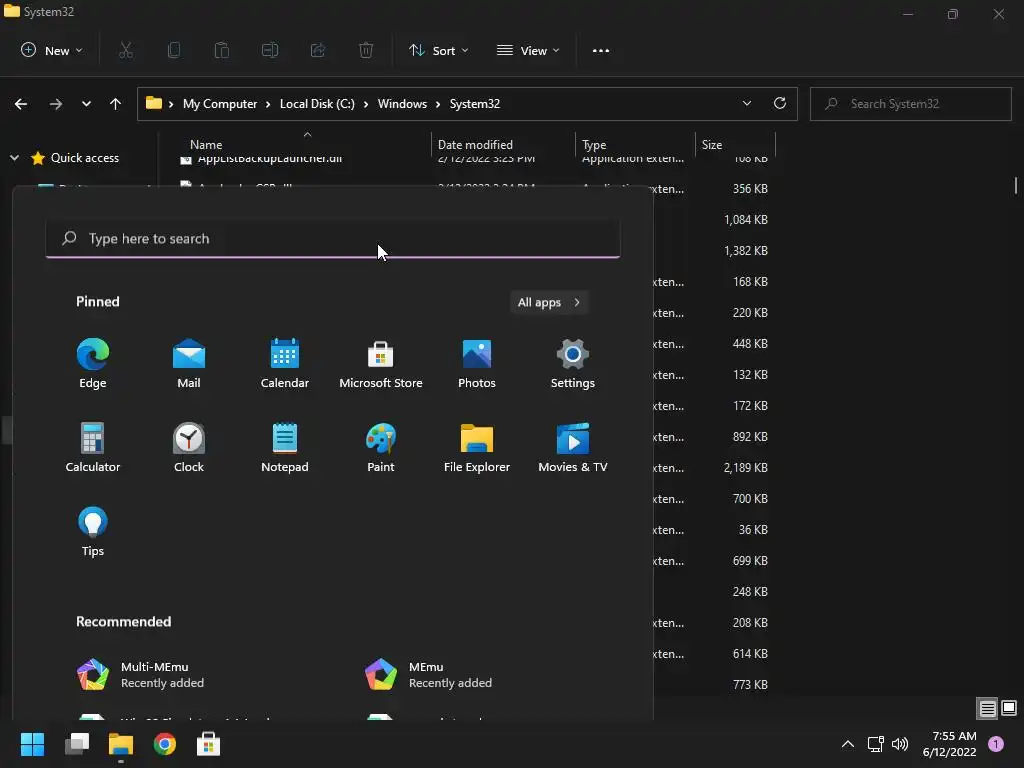The width and height of the screenshot is (1024, 768).
Task: Open the network status tray icon
Action: click(875, 744)
